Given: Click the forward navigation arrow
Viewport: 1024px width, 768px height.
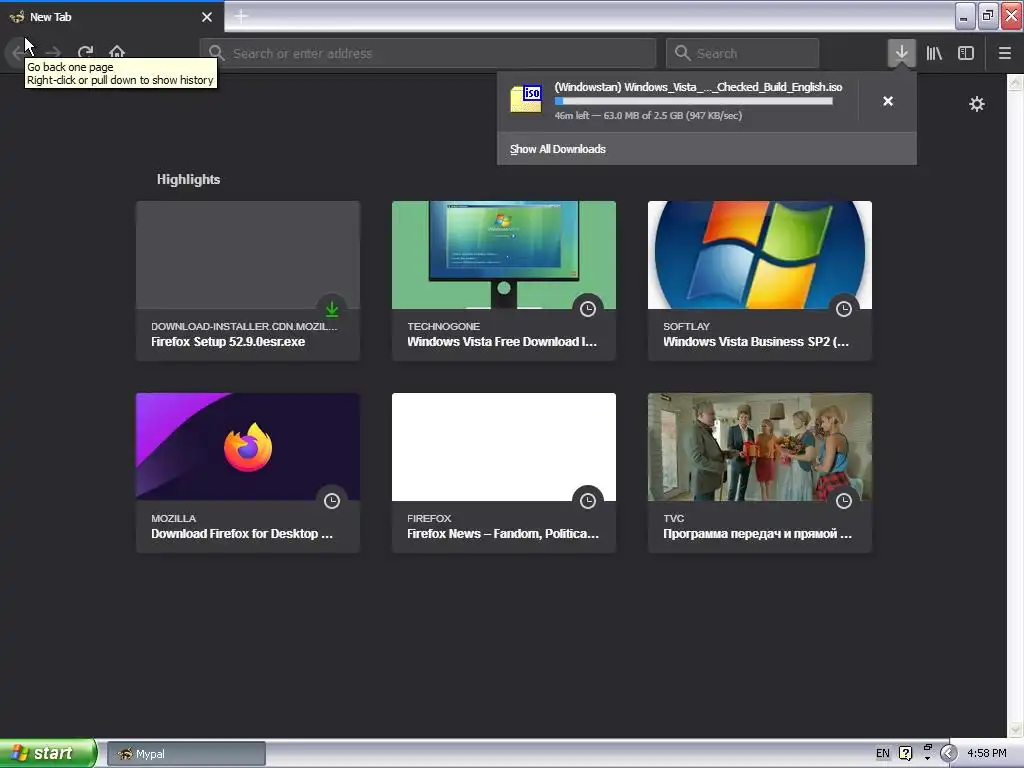Looking at the screenshot, I should pyautogui.click(x=54, y=53).
